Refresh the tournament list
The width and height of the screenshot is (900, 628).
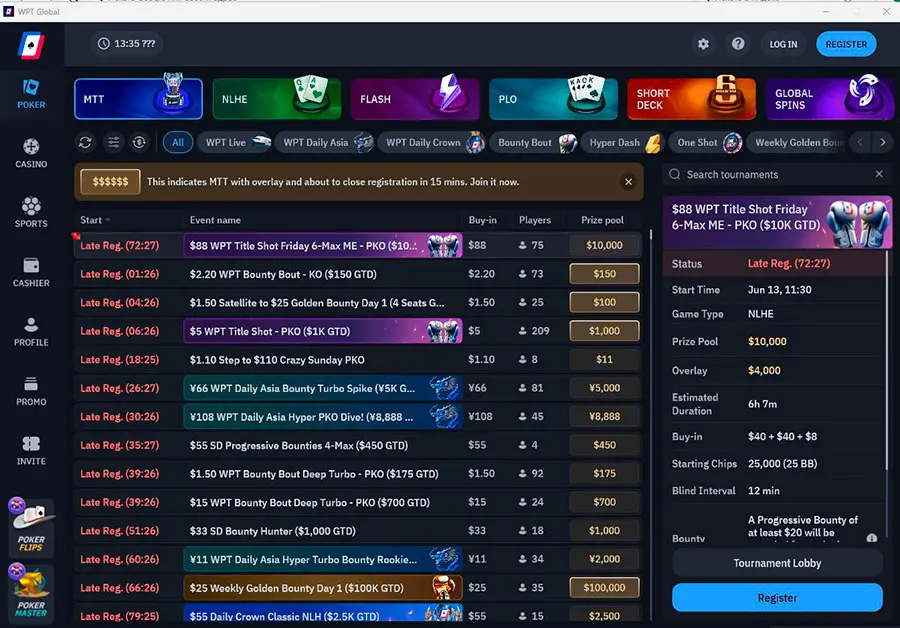click(x=86, y=143)
